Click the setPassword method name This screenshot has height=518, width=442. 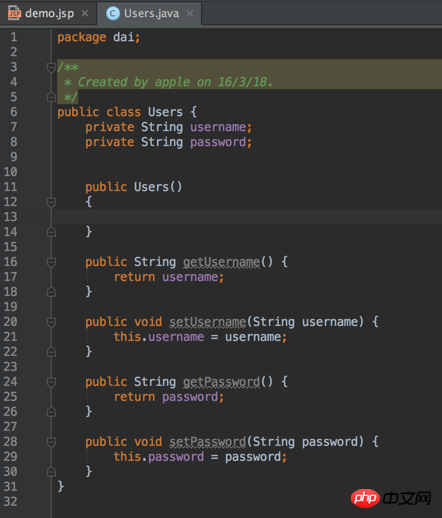208,442
